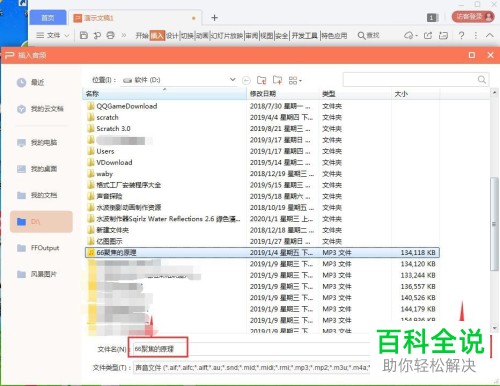Select the 66聚焦的原理 MP3 file
The width and height of the screenshot is (500, 386).
[x=262, y=253]
